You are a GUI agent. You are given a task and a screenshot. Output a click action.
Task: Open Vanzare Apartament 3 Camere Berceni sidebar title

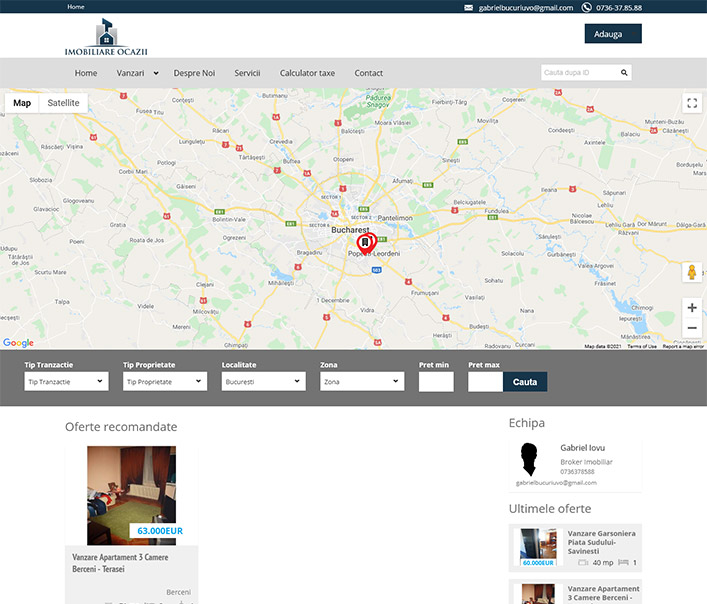click(x=603, y=593)
